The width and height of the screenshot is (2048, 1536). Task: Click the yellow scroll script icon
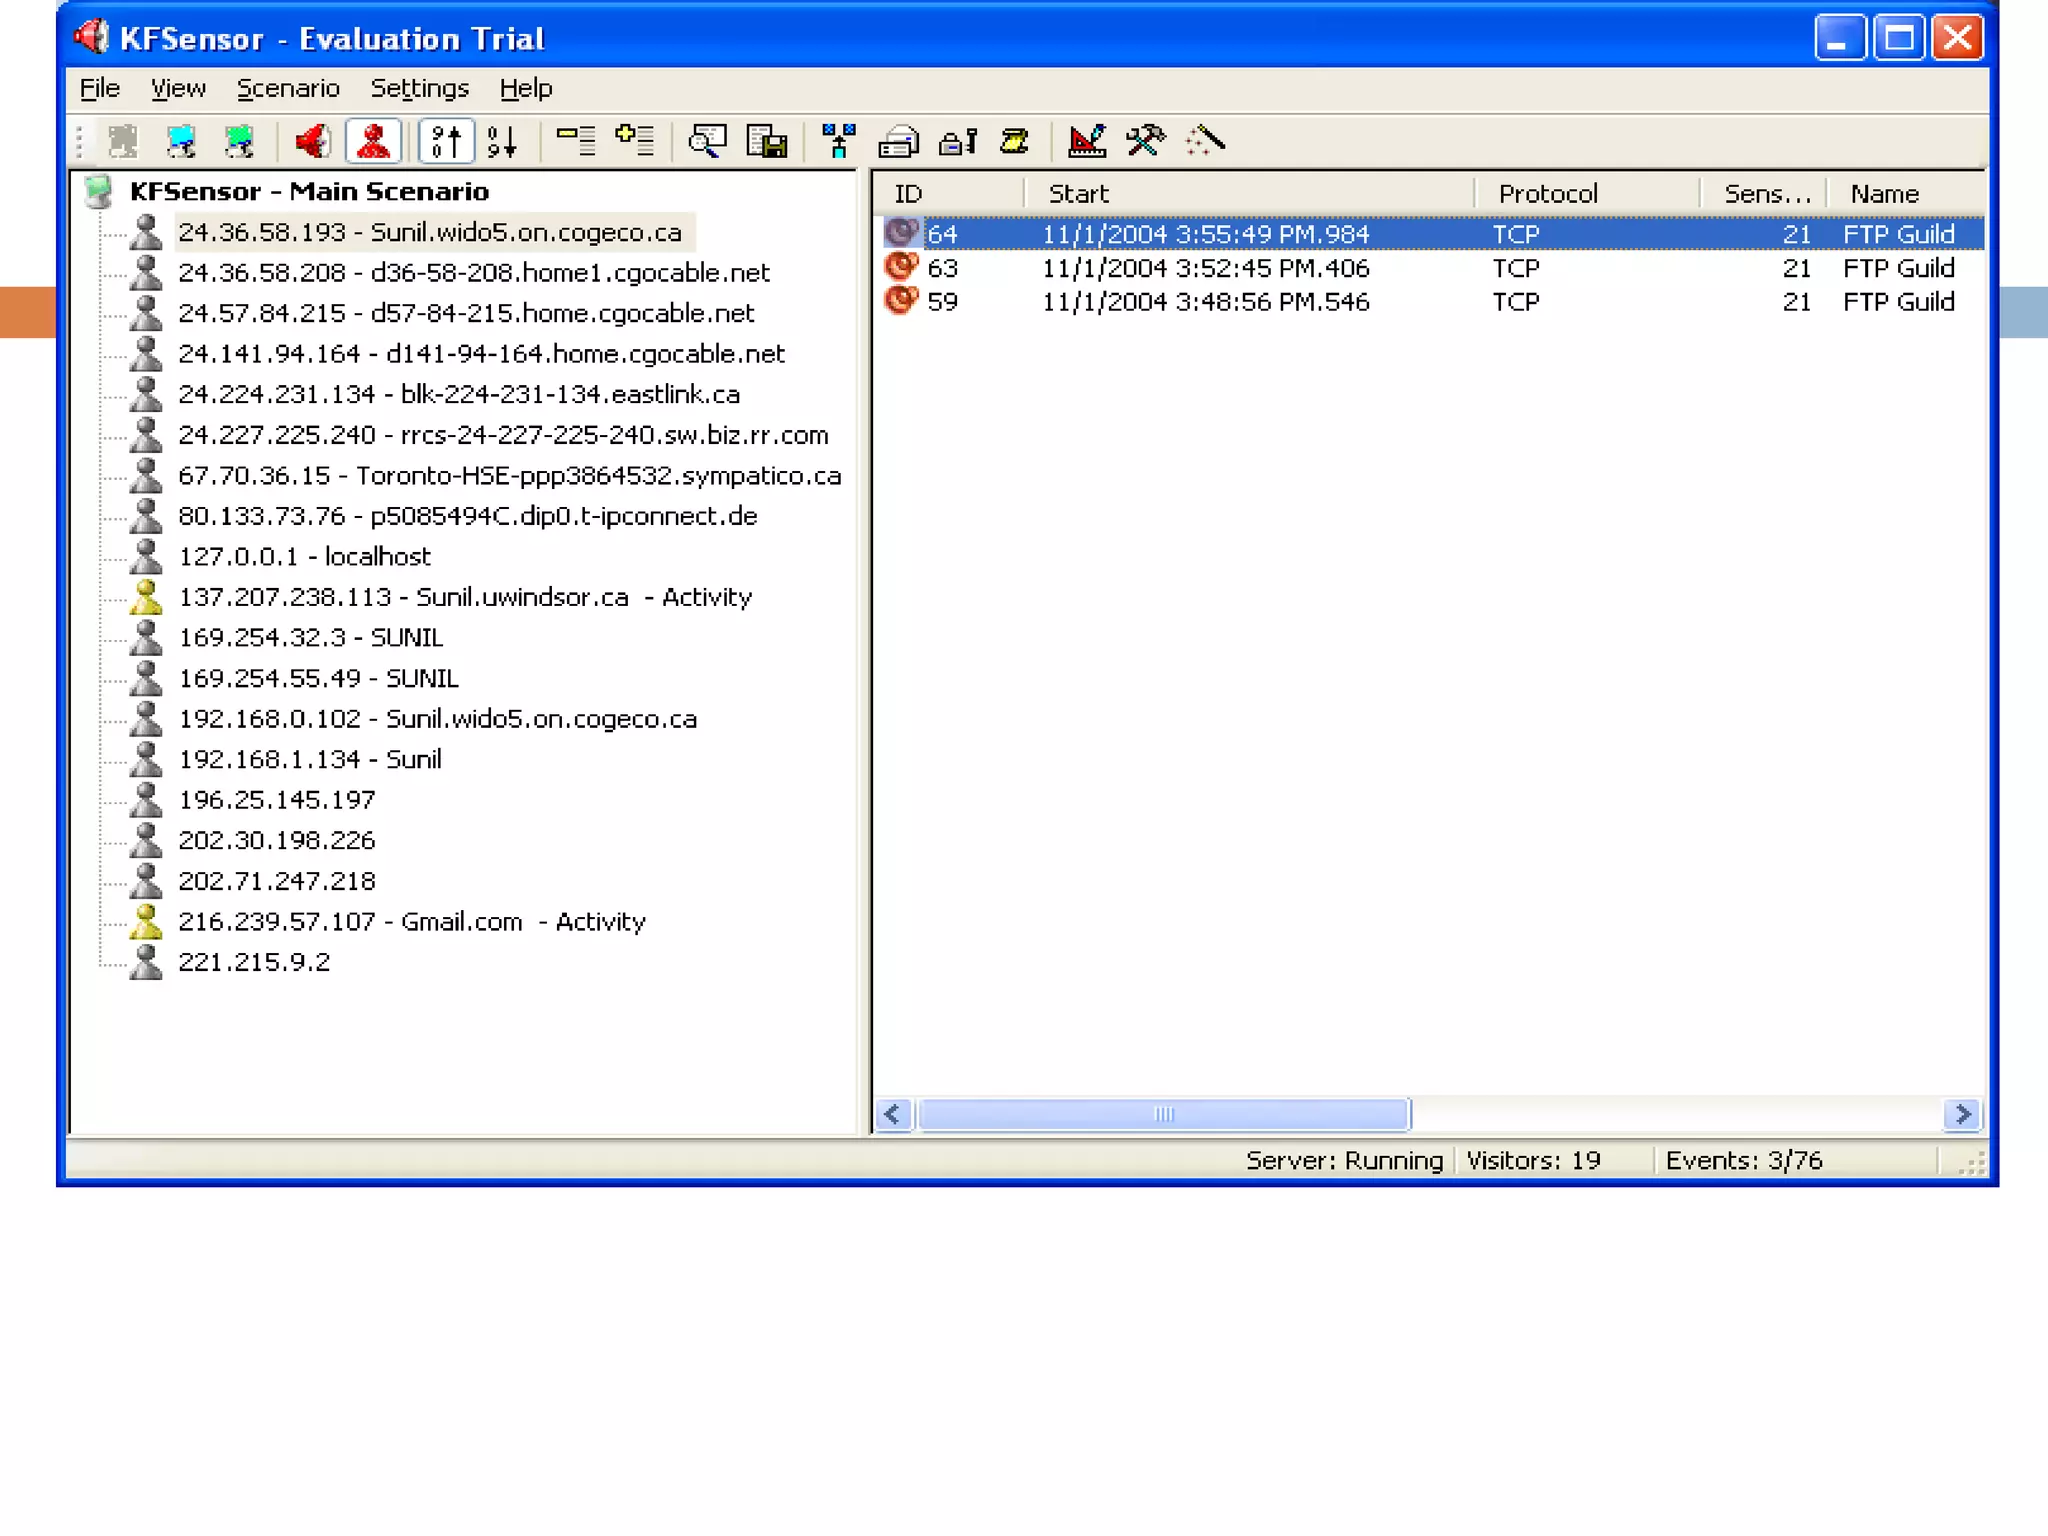pyautogui.click(x=1014, y=141)
